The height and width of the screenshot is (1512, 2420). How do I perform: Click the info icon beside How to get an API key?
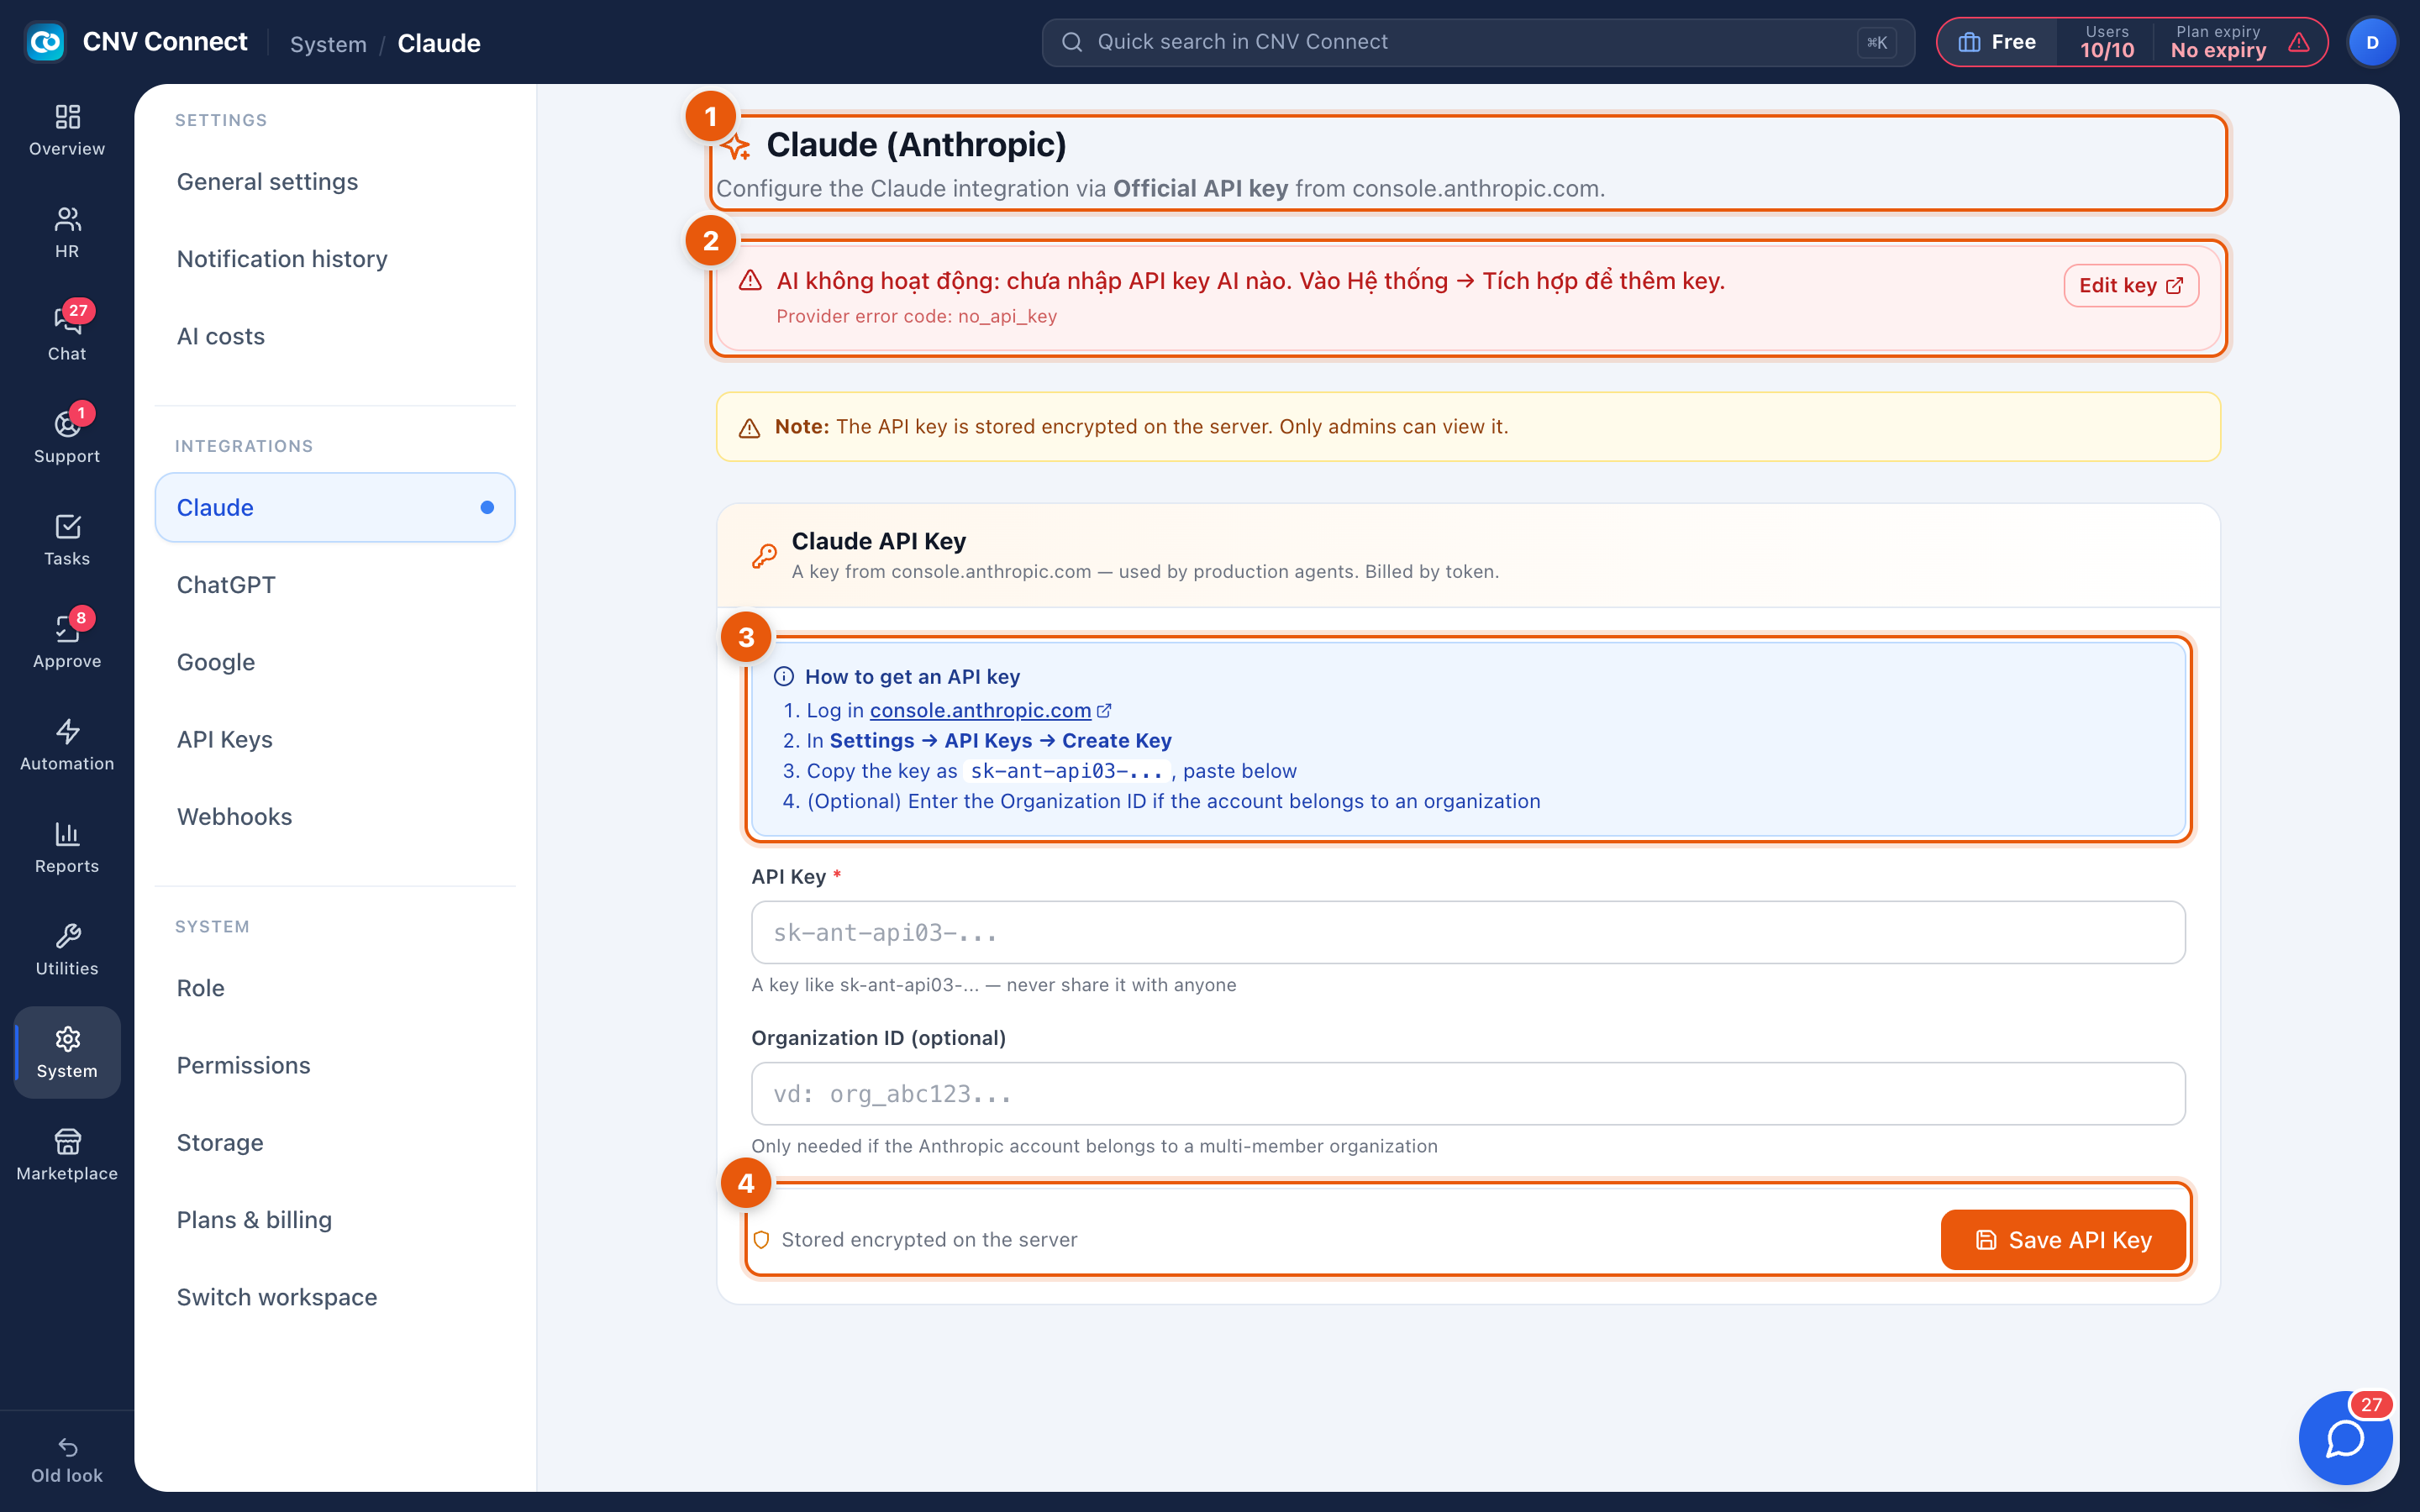784,677
